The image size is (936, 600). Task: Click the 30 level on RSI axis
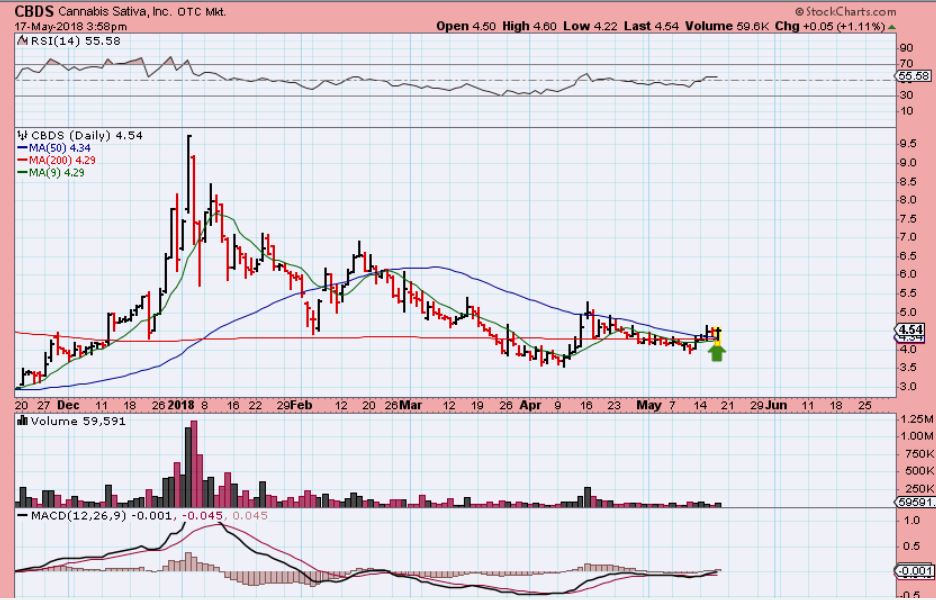point(906,95)
